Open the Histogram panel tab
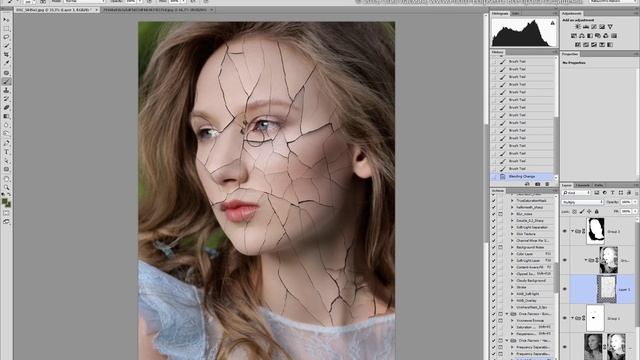The image size is (640, 360). tap(500, 13)
